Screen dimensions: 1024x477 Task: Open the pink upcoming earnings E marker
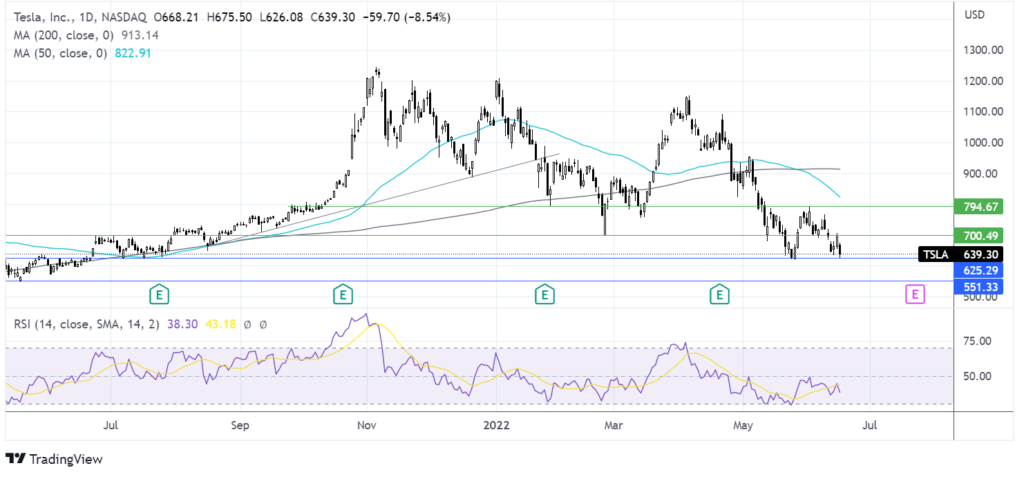[915, 295]
